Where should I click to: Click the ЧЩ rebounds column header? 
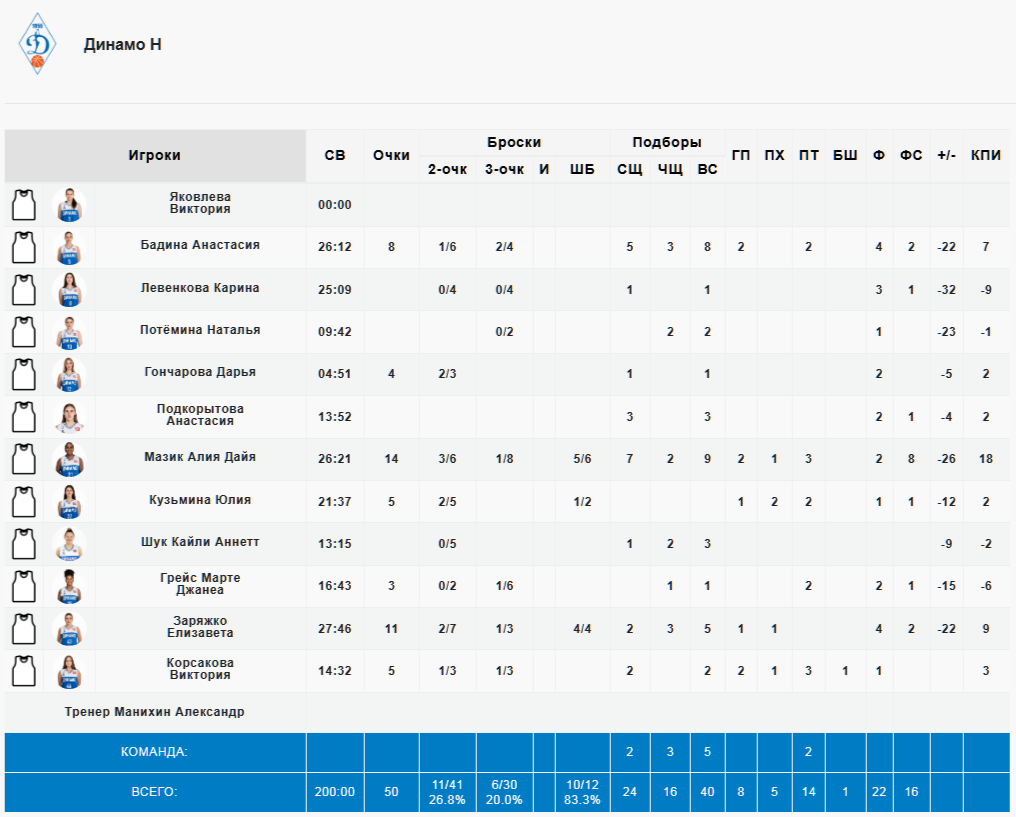point(670,170)
